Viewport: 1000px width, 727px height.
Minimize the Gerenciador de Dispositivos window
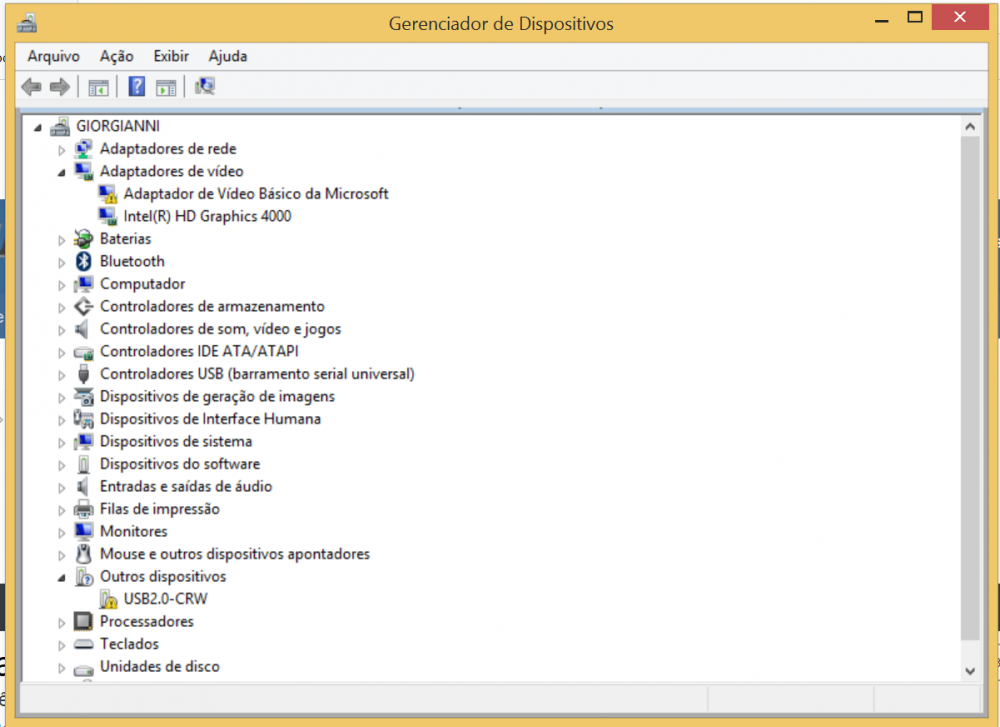(x=882, y=18)
